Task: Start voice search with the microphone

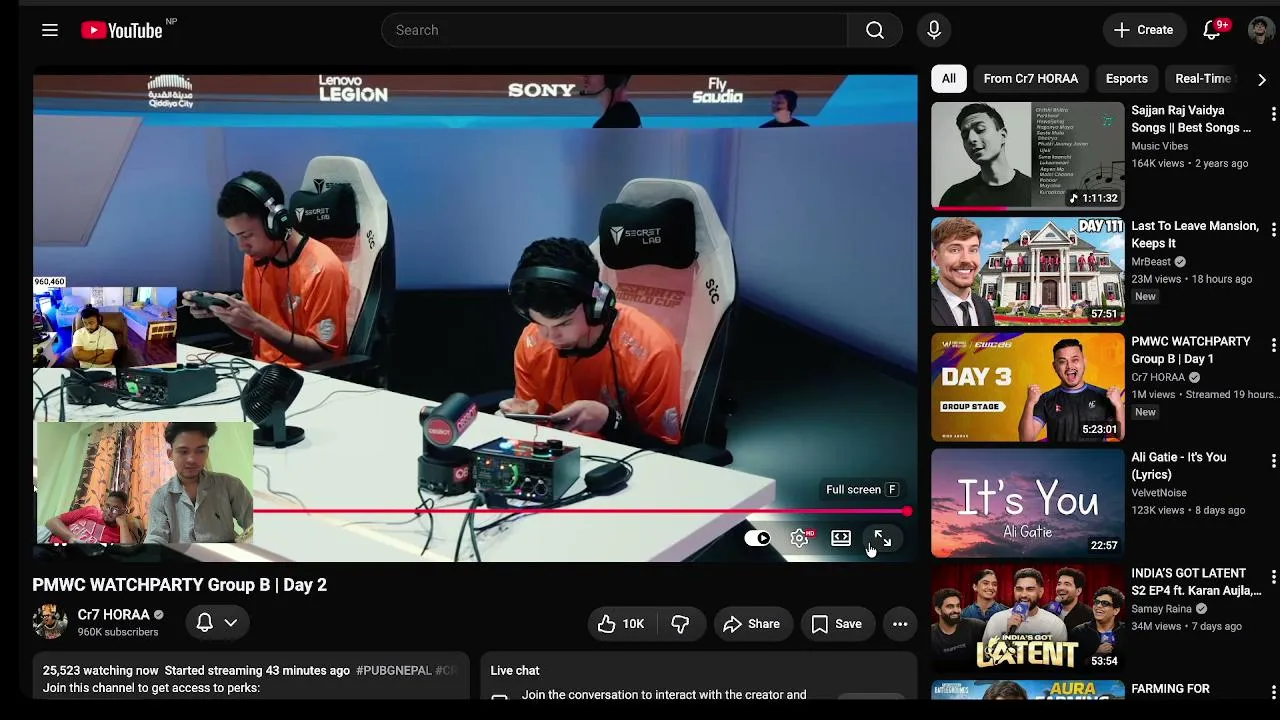Action: 934,30
